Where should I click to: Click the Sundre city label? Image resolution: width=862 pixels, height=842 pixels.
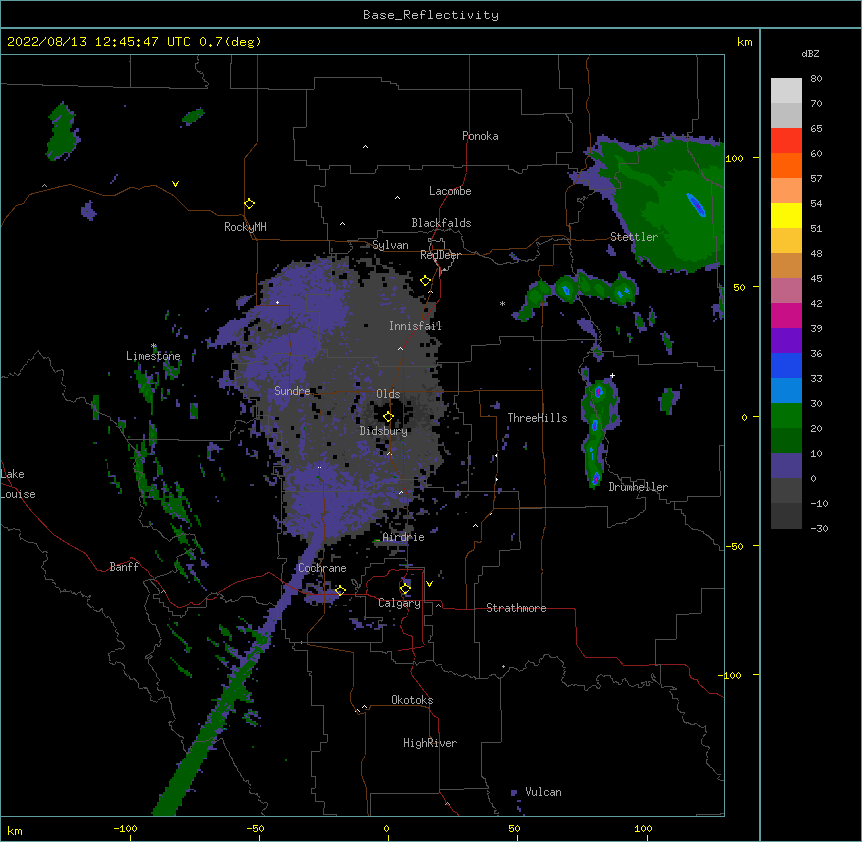point(292,391)
